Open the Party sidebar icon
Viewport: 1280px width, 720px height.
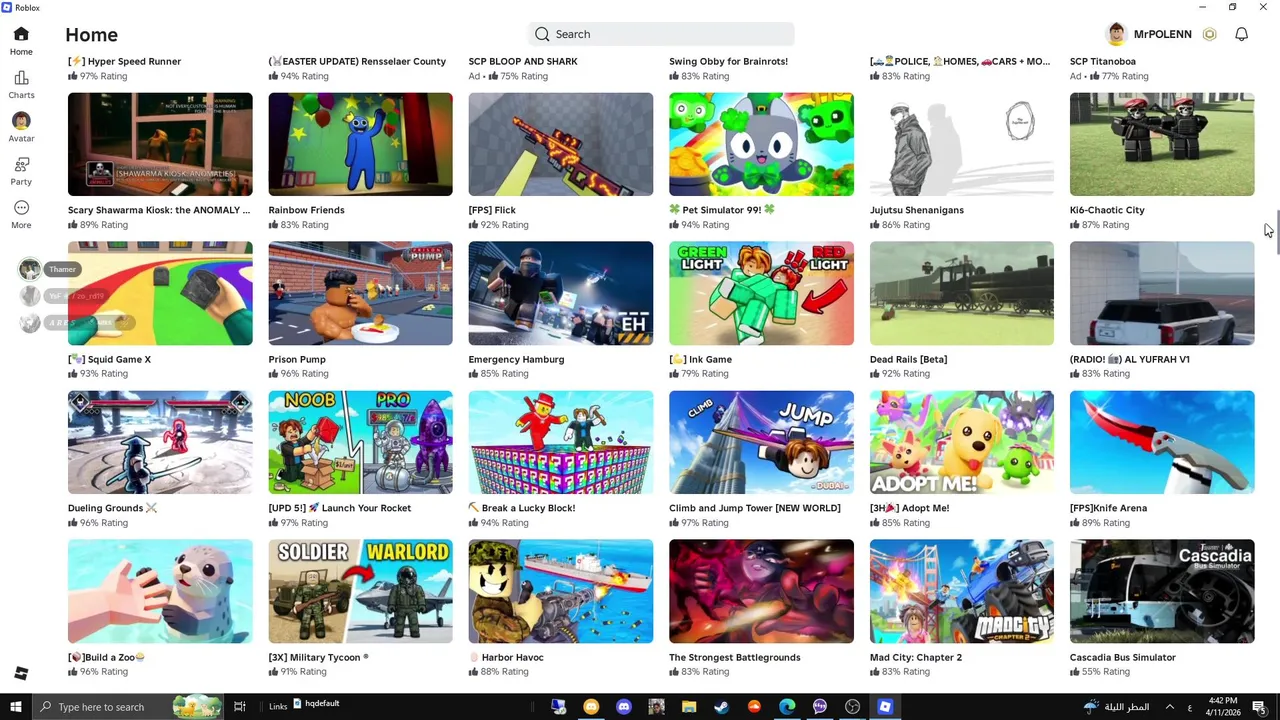click(x=21, y=164)
